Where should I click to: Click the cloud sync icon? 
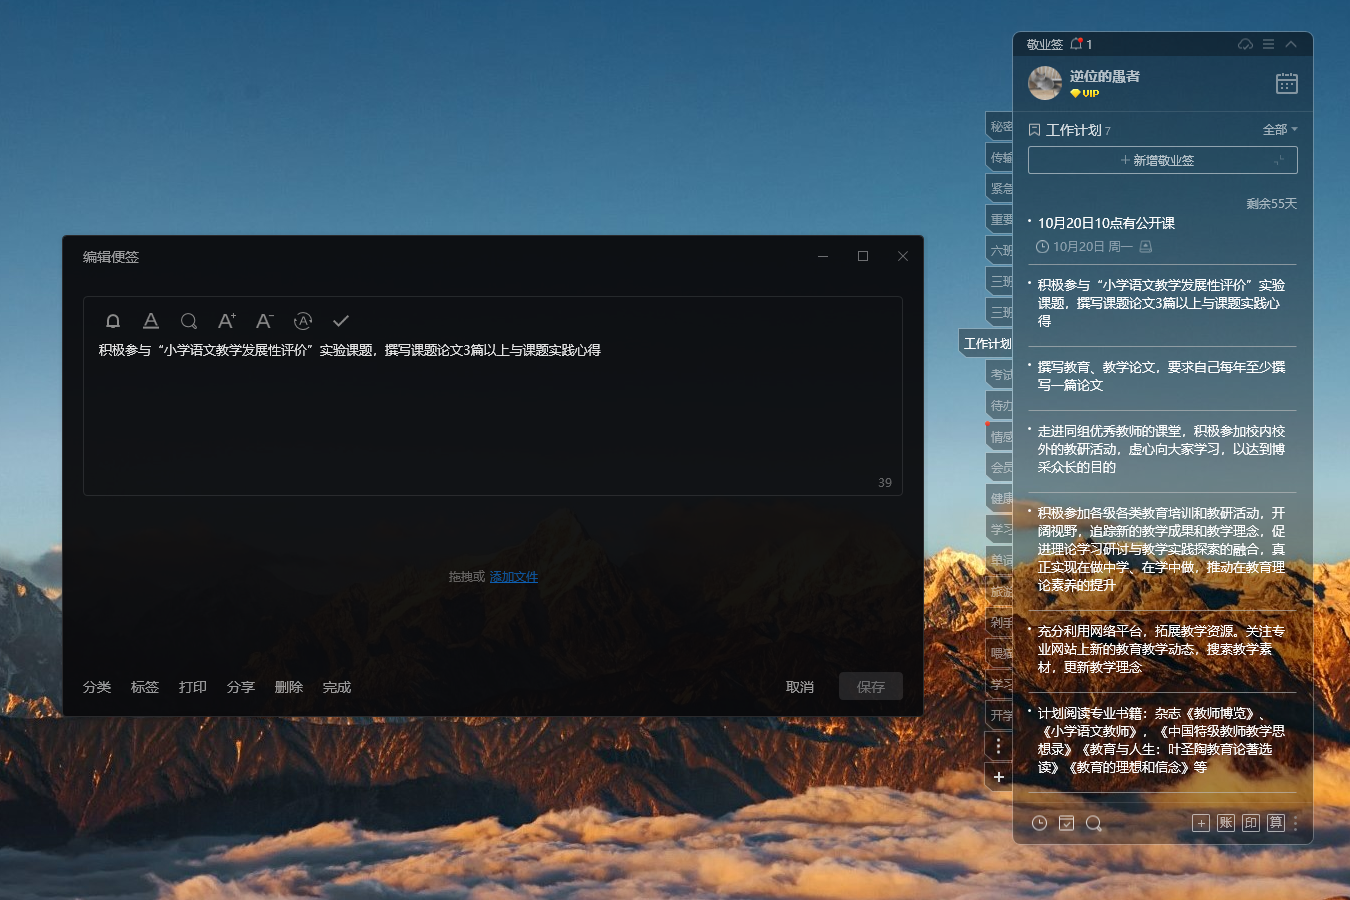[1245, 44]
